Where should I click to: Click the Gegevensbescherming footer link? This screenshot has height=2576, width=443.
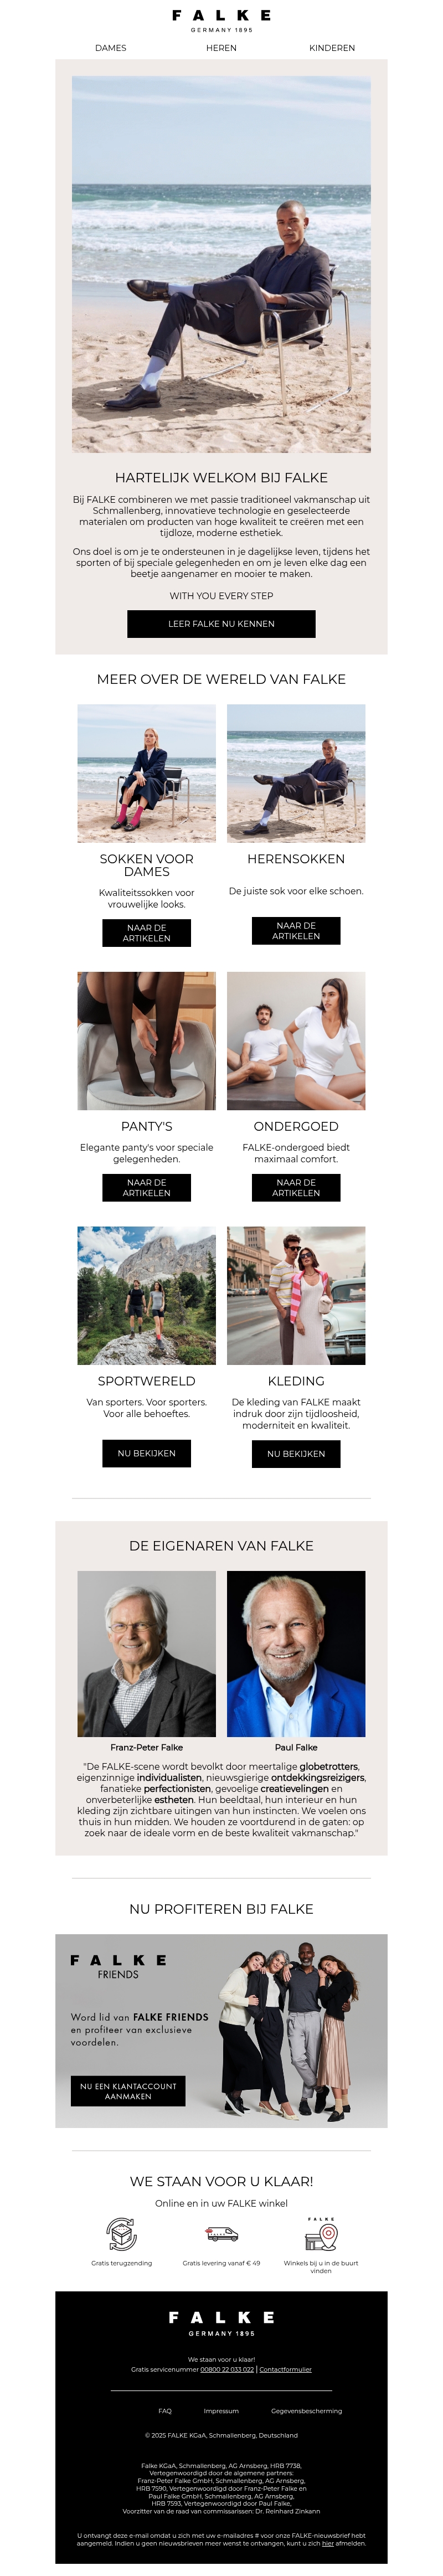tap(306, 2411)
